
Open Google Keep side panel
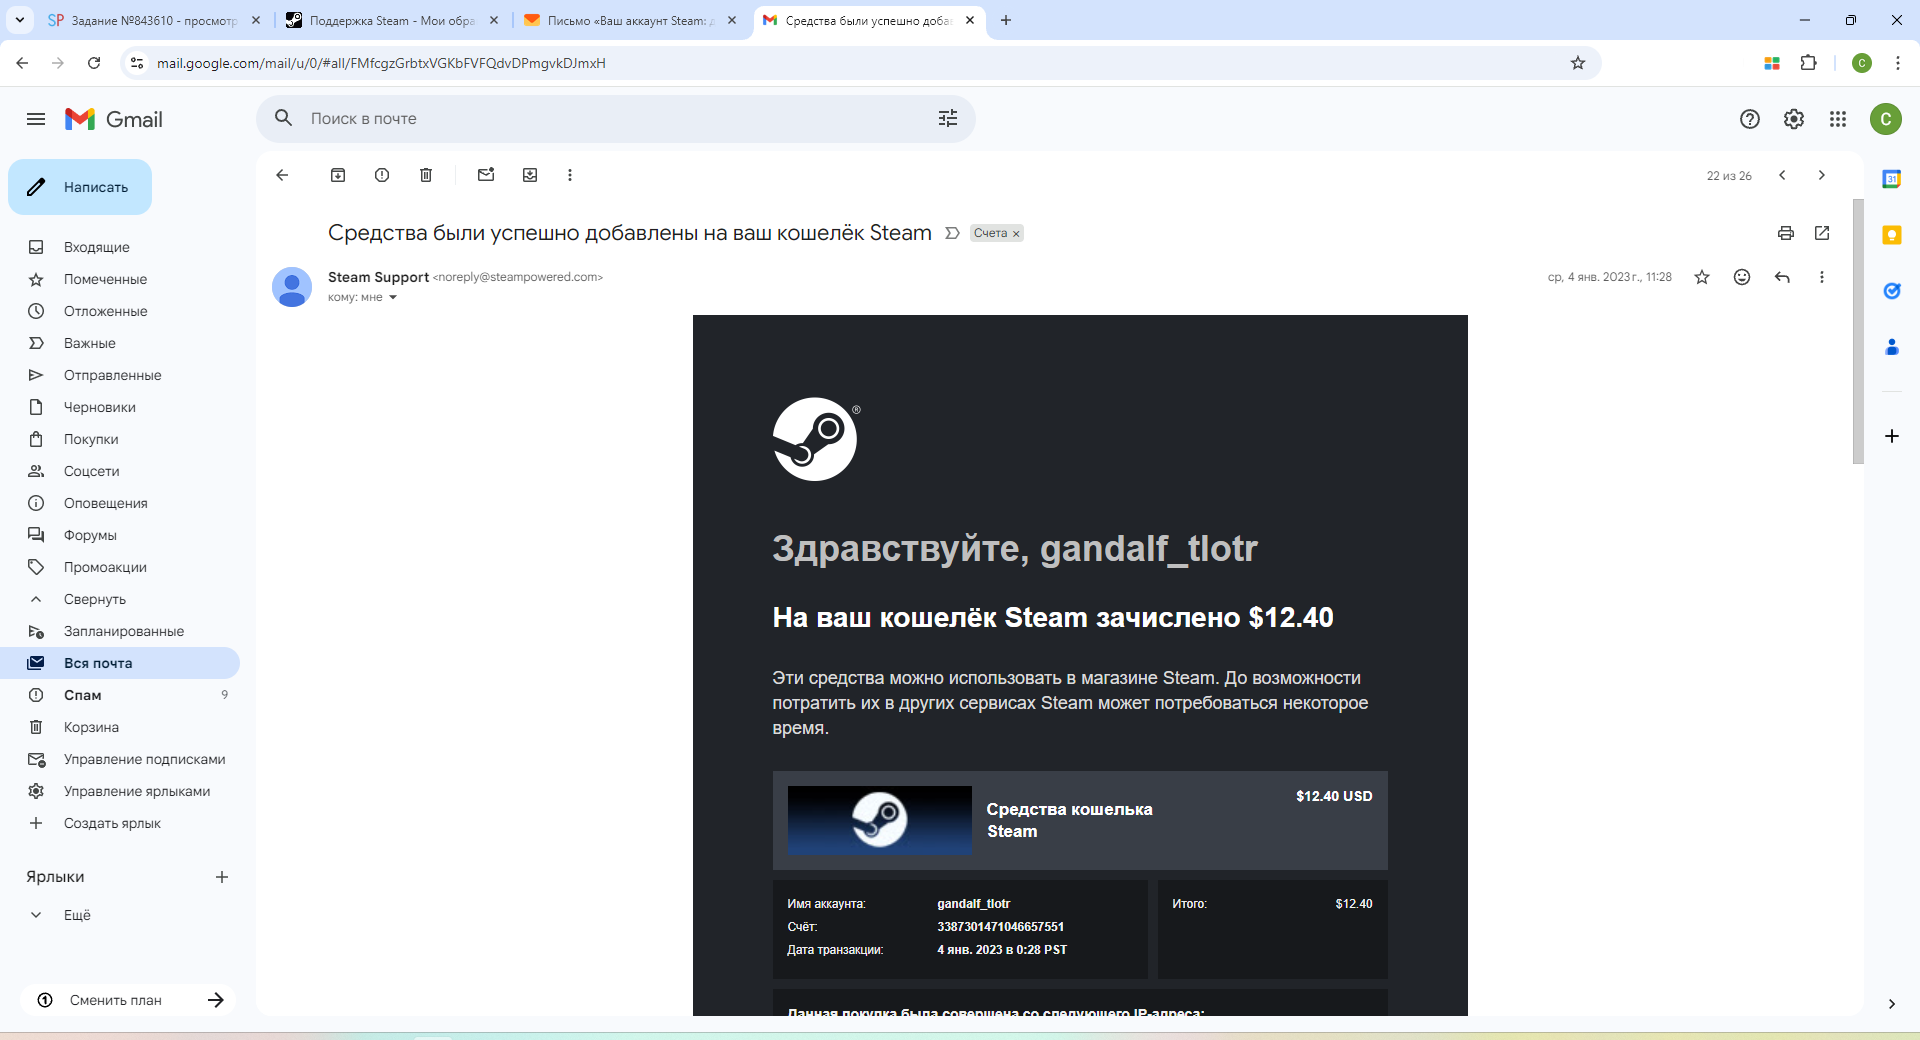(x=1891, y=235)
